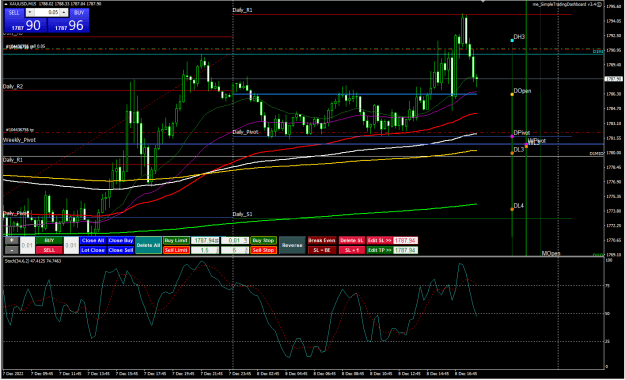Buy at the 1787 96 ask price
The width and height of the screenshot is (625, 380).
click(x=69, y=26)
